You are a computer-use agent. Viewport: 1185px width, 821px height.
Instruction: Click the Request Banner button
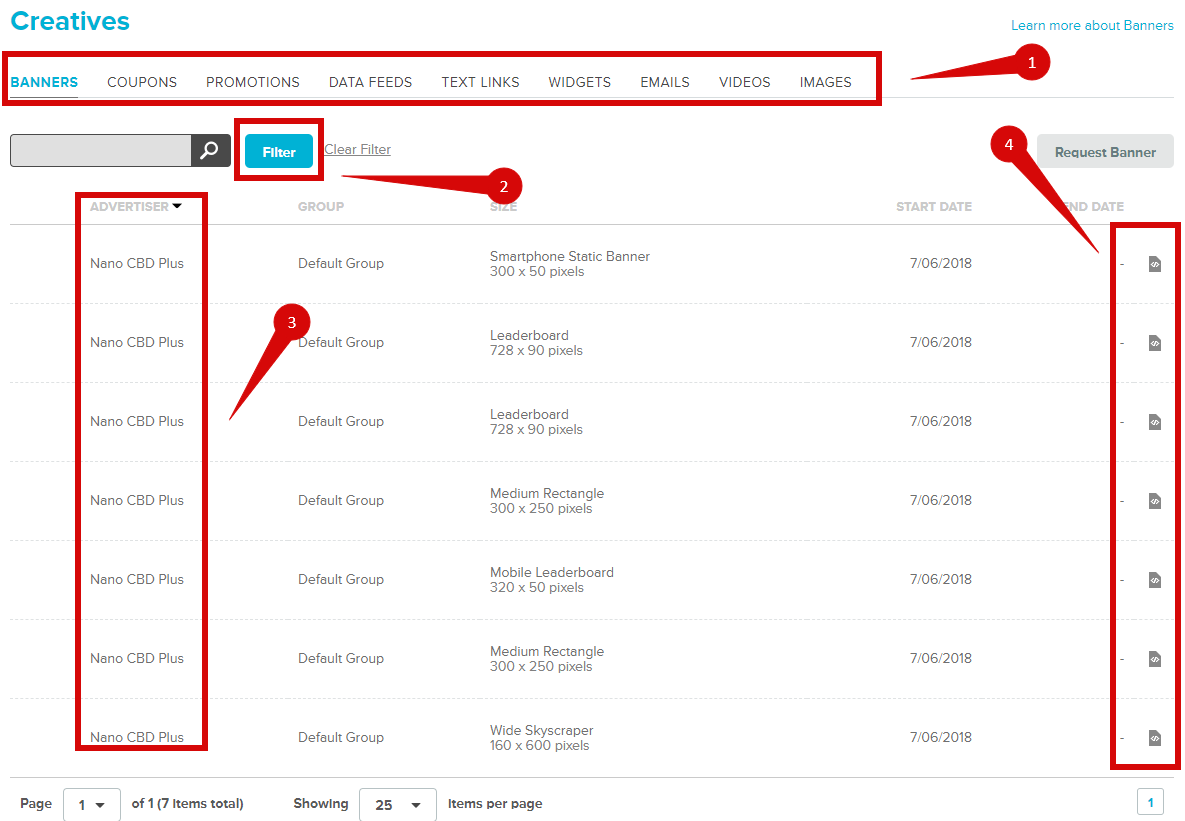[1105, 152]
